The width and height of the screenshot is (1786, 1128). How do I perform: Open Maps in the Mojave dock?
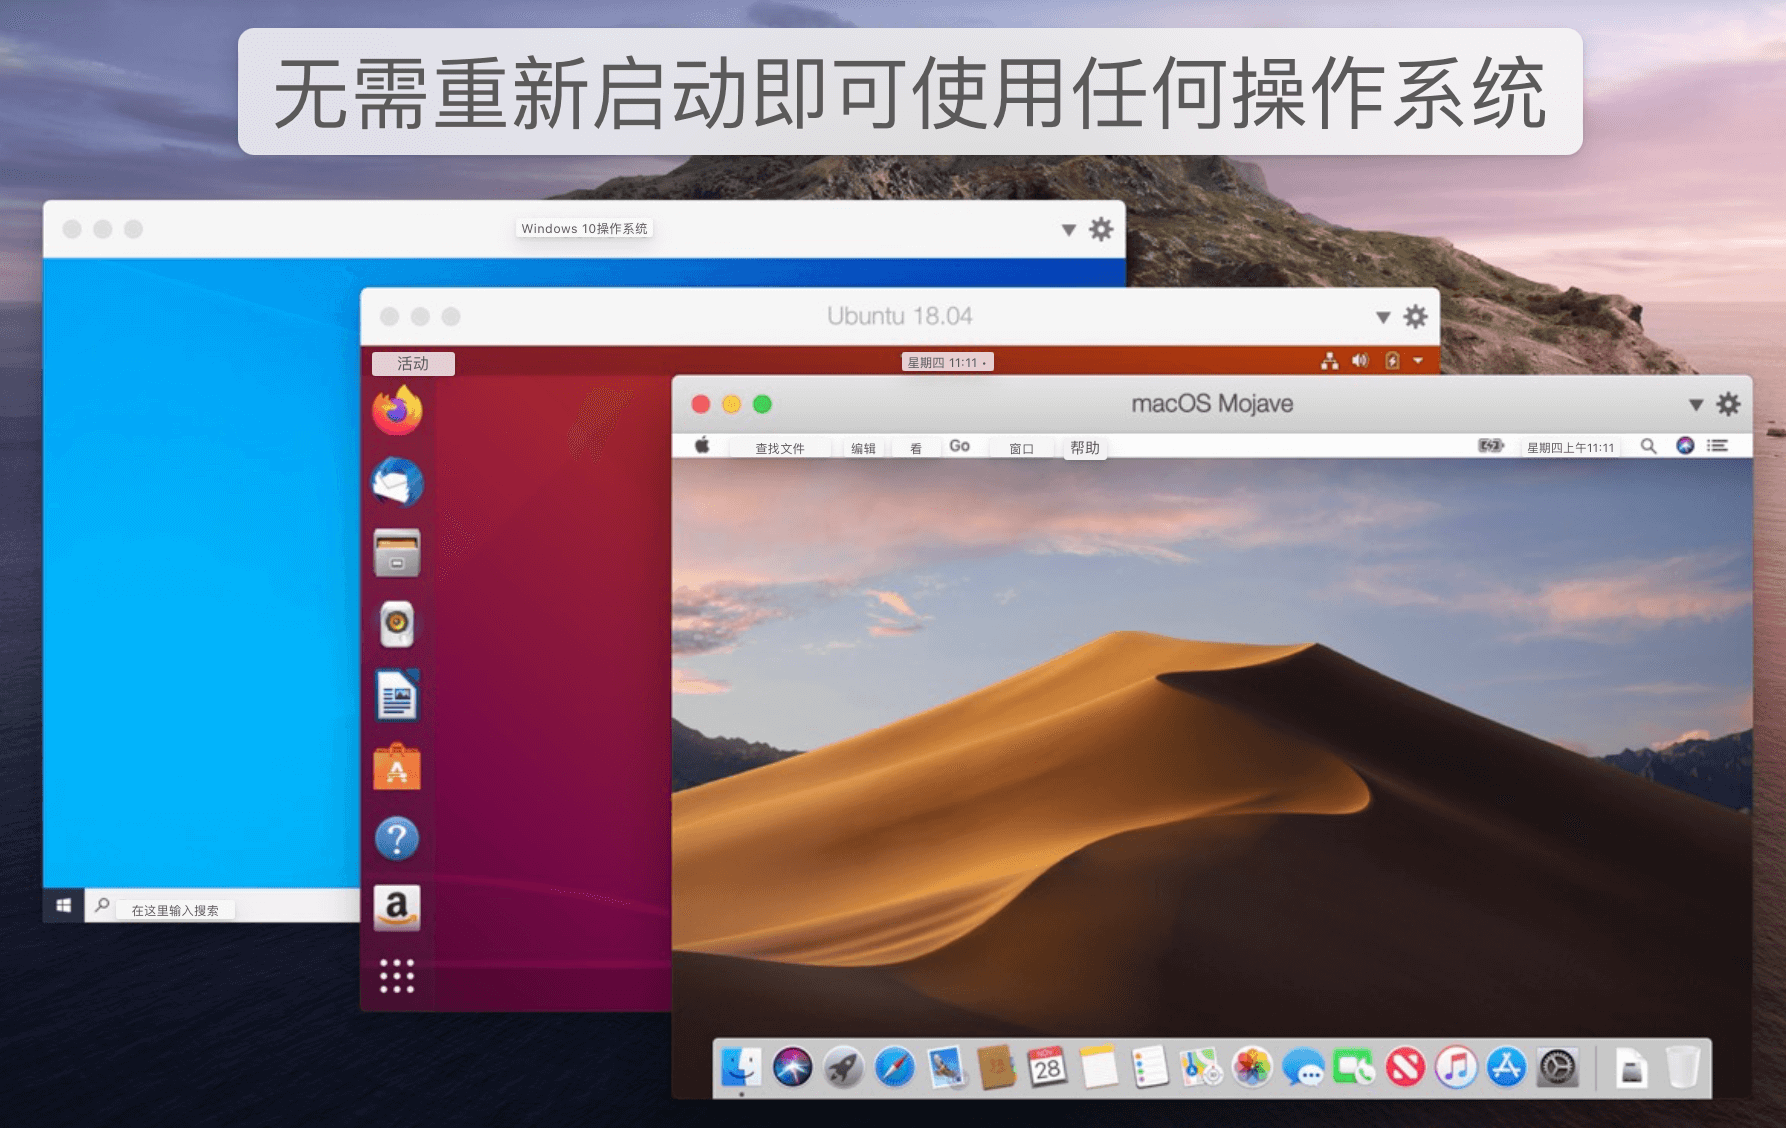[x=1201, y=1068]
